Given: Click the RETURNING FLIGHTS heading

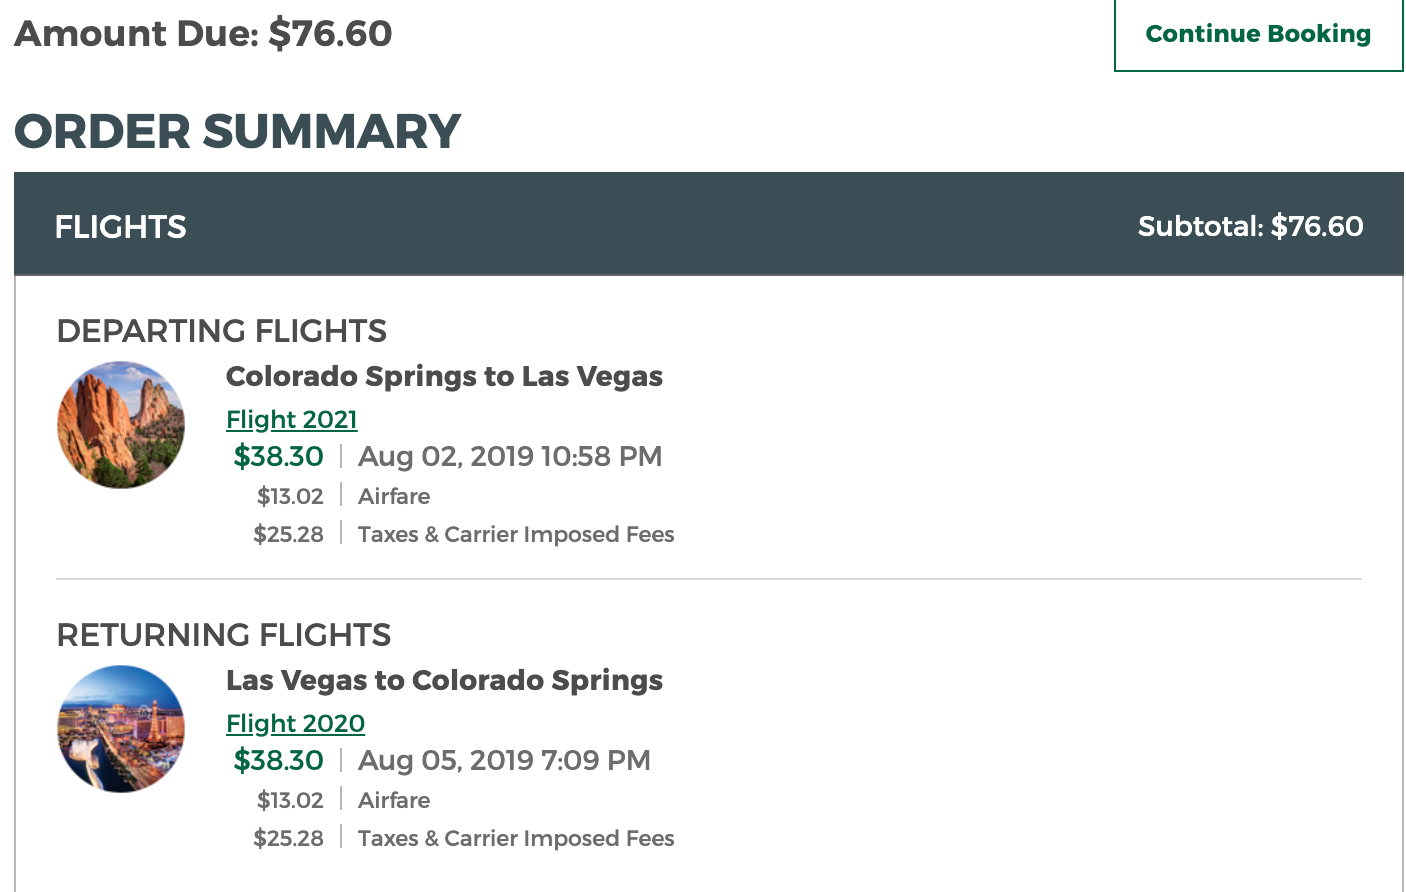Looking at the screenshot, I should coord(223,635).
